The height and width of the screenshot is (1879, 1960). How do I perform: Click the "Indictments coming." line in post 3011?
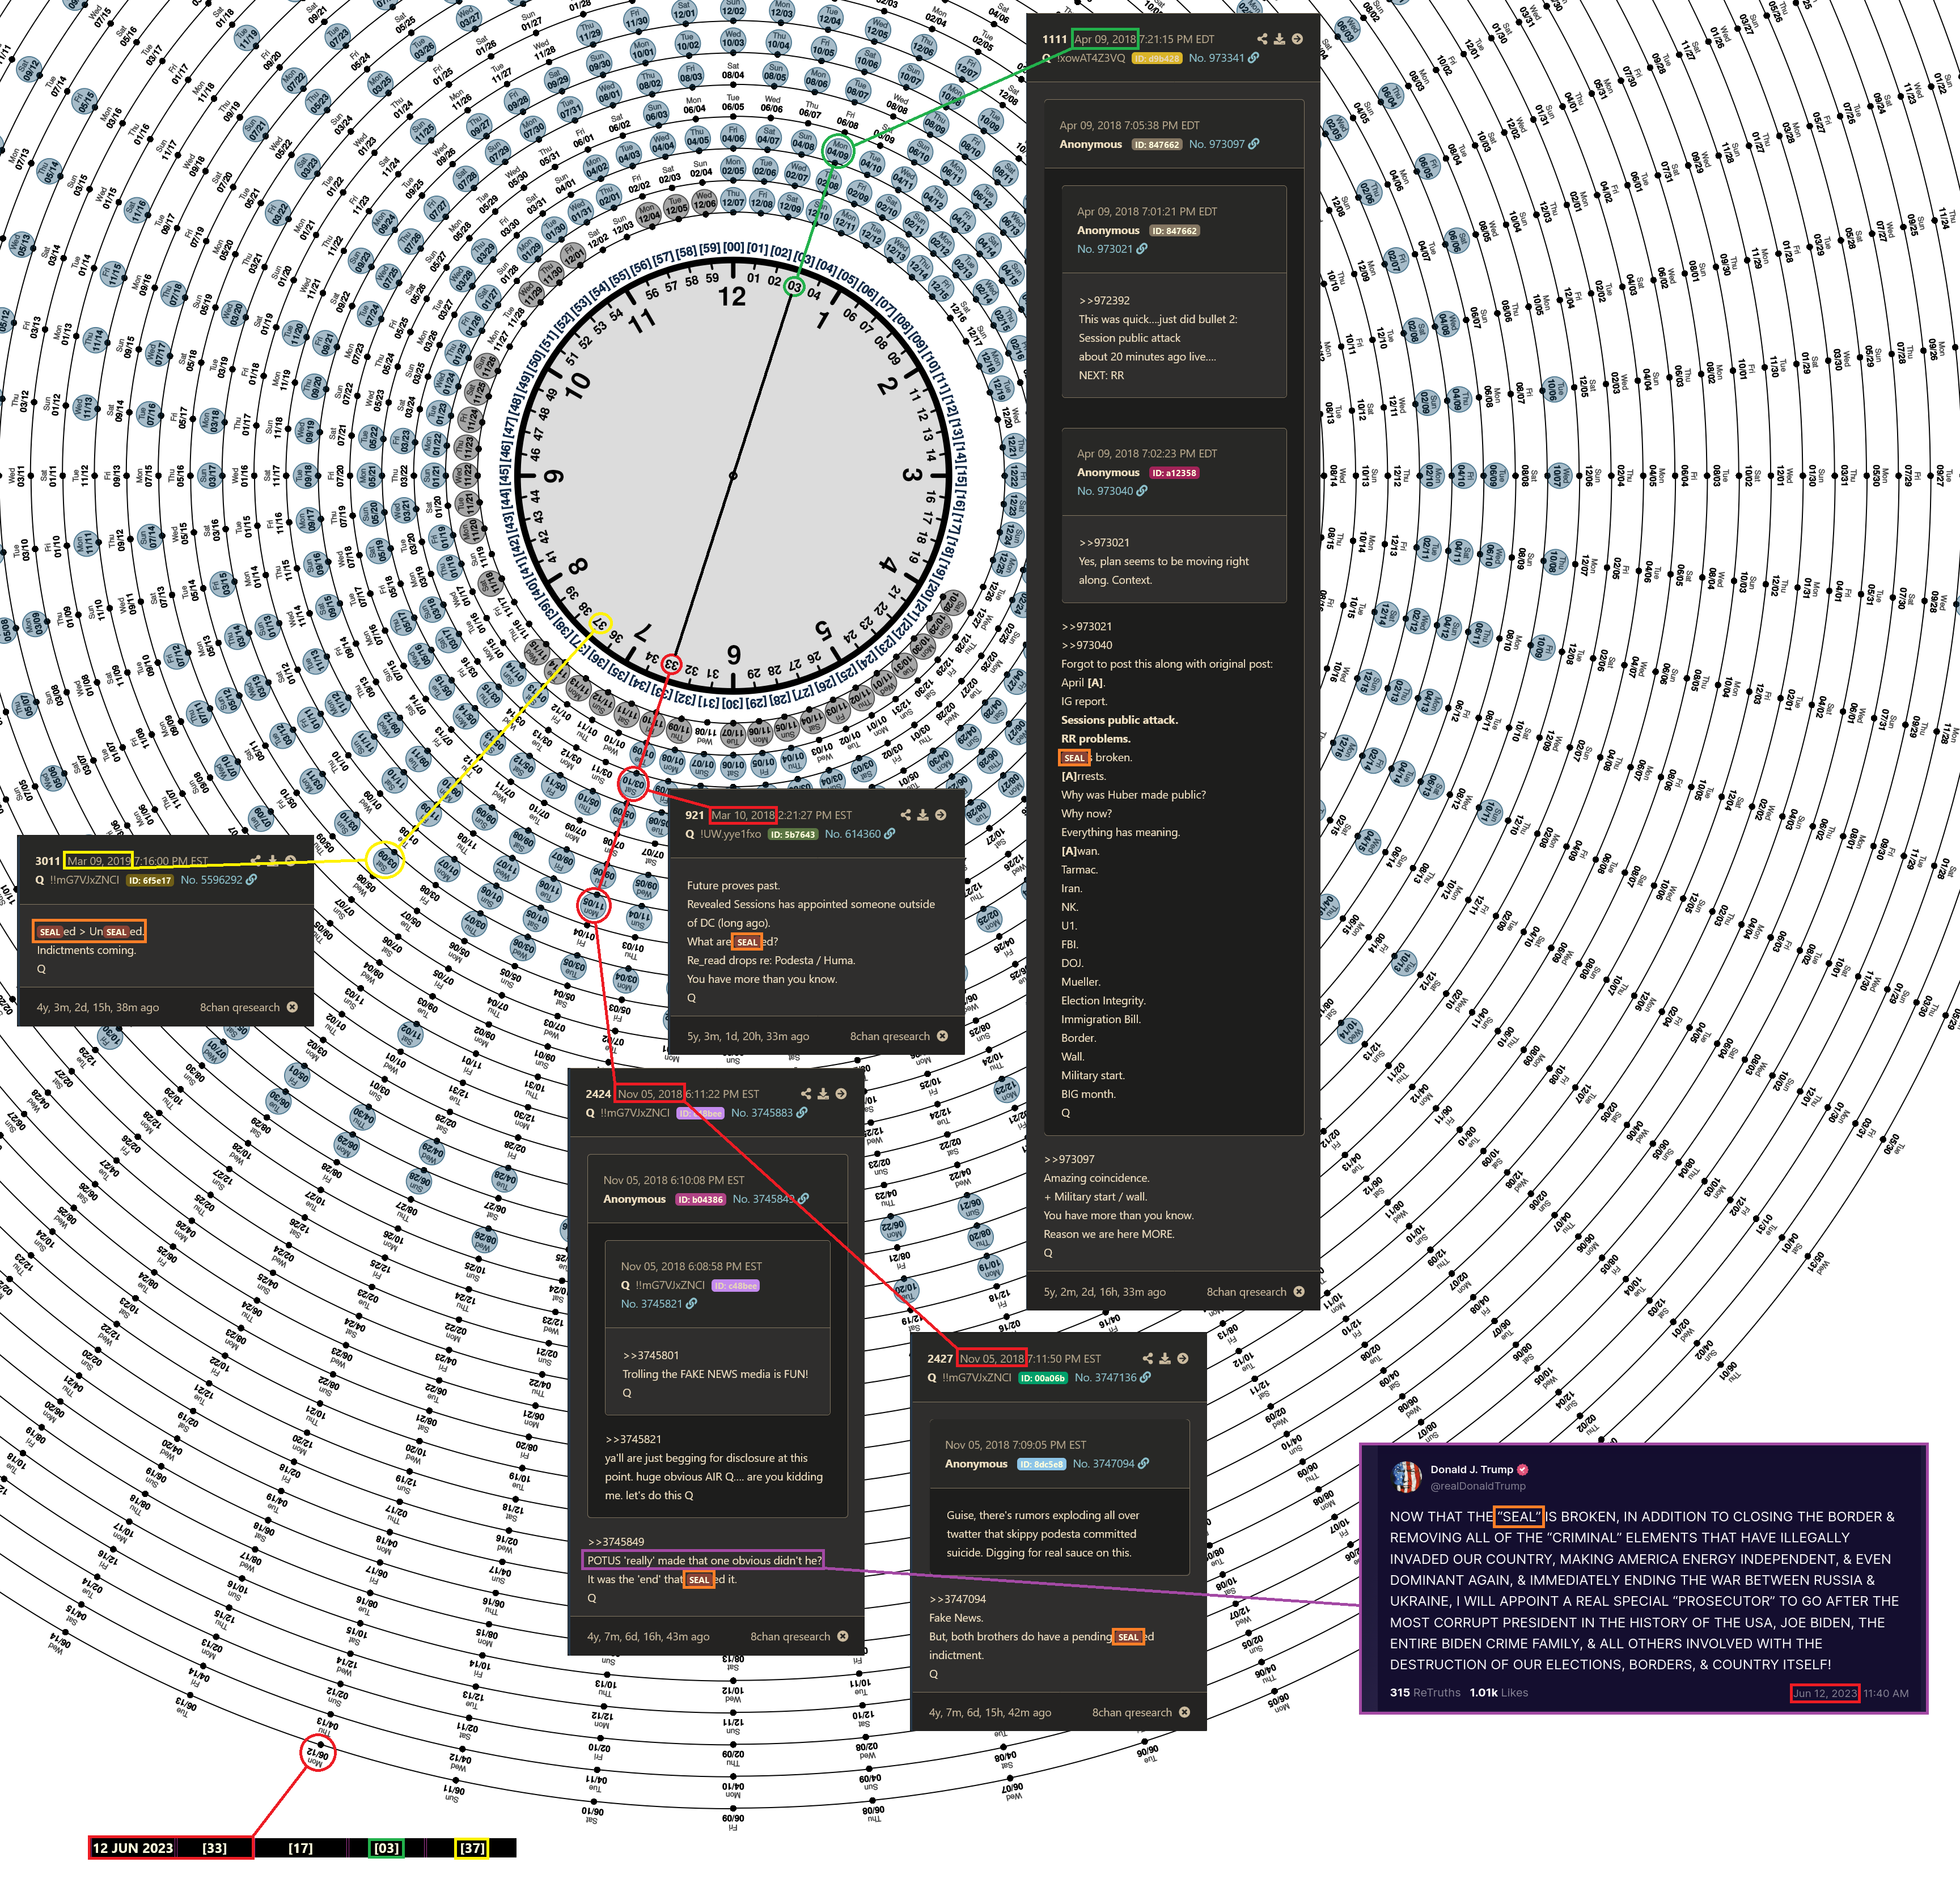coord(86,950)
